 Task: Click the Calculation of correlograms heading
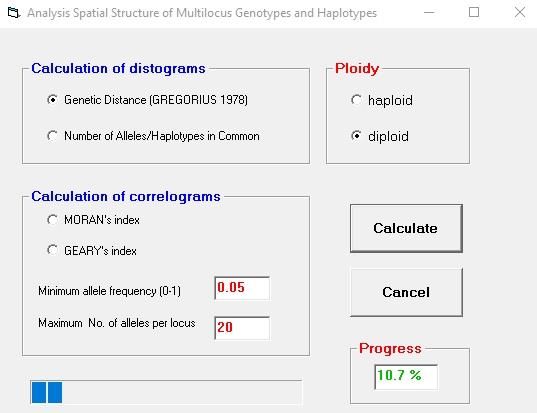click(126, 197)
